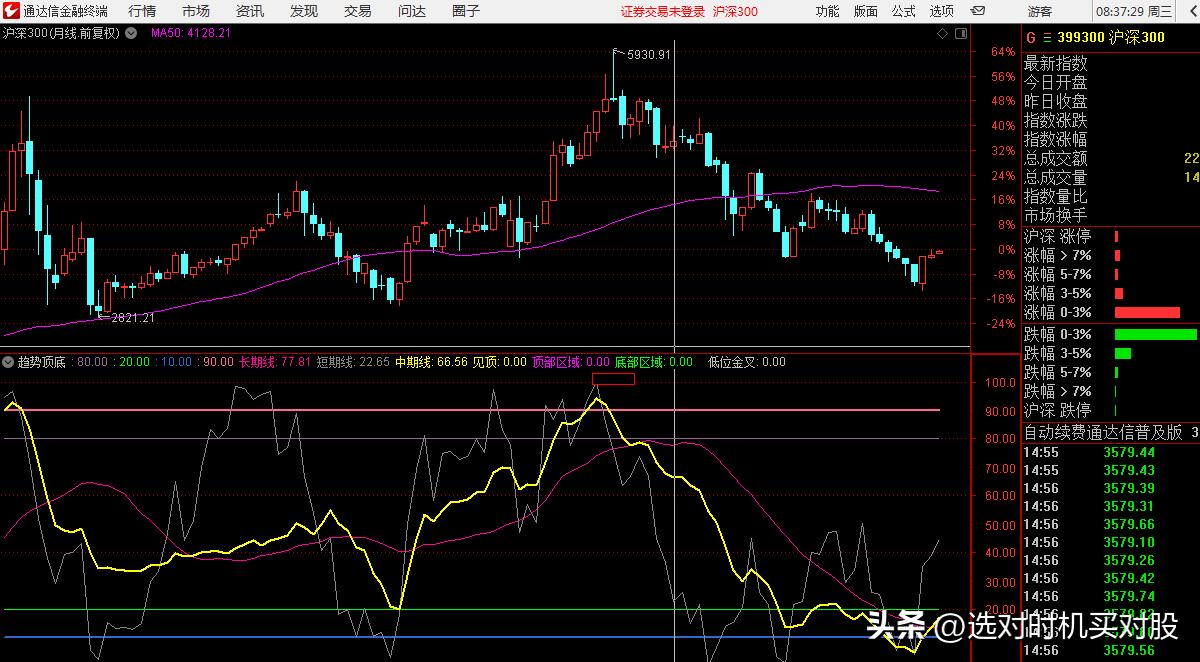The height and width of the screenshot is (662, 1200).
Task: Open the 圈子 menu
Action: click(x=466, y=11)
